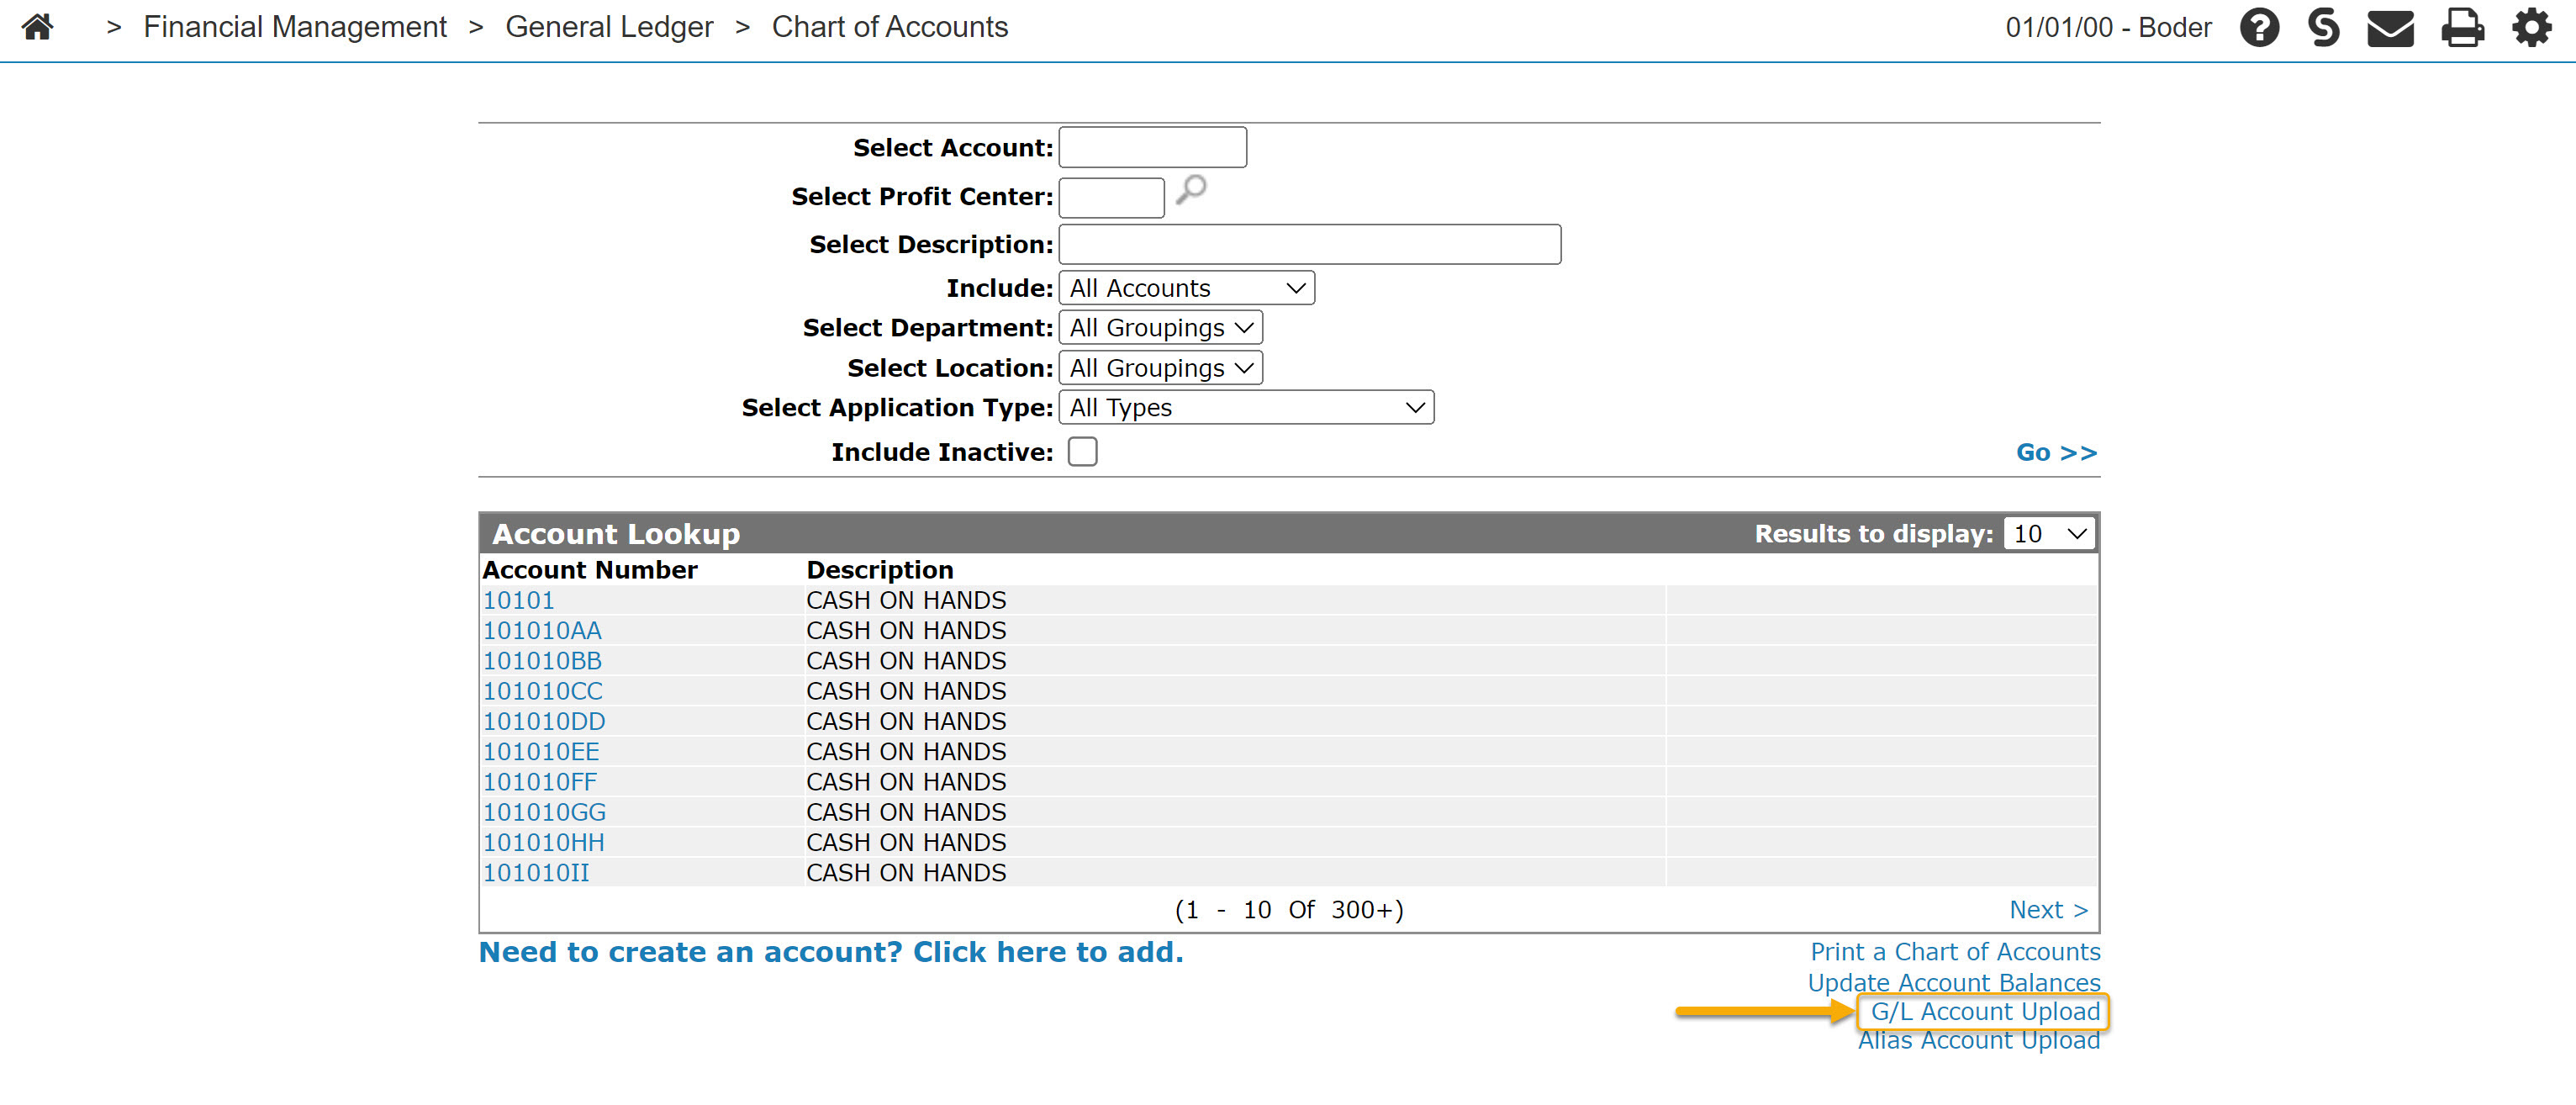Viewport: 2576px width, 1105px height.
Task: Click the Account Number column header
Action: tap(590, 570)
